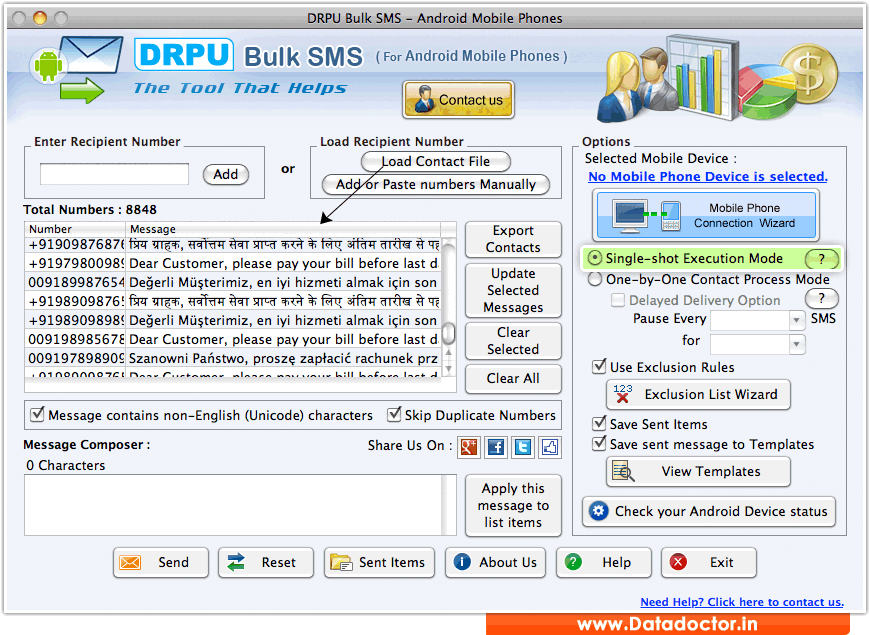Click the Contact us button
Image resolution: width=870 pixels, height=635 pixels.
458,100
